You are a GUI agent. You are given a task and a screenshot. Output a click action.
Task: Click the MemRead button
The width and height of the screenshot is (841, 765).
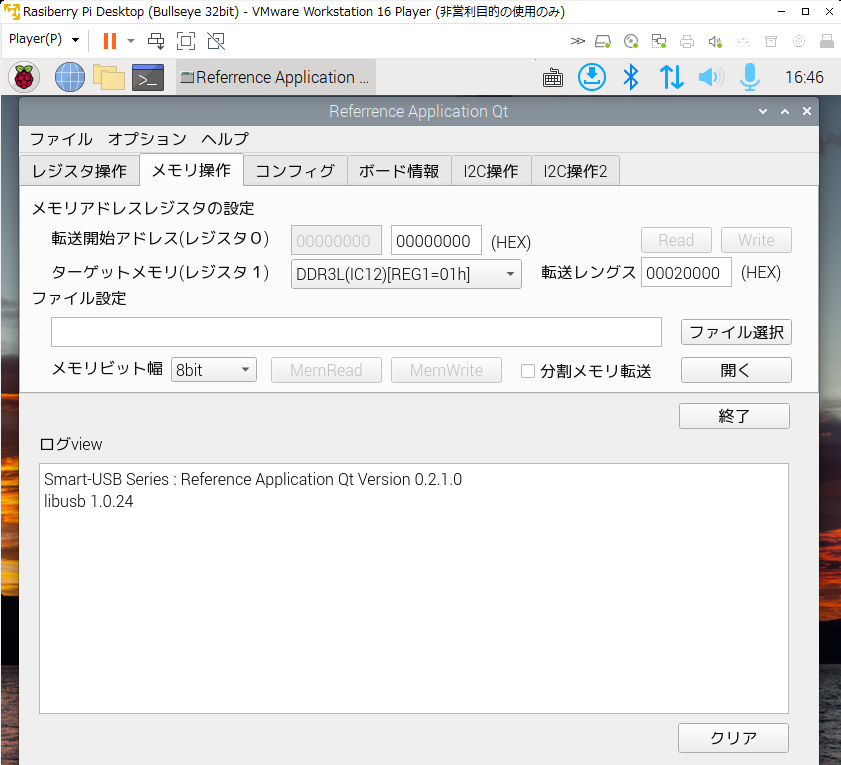[326, 370]
